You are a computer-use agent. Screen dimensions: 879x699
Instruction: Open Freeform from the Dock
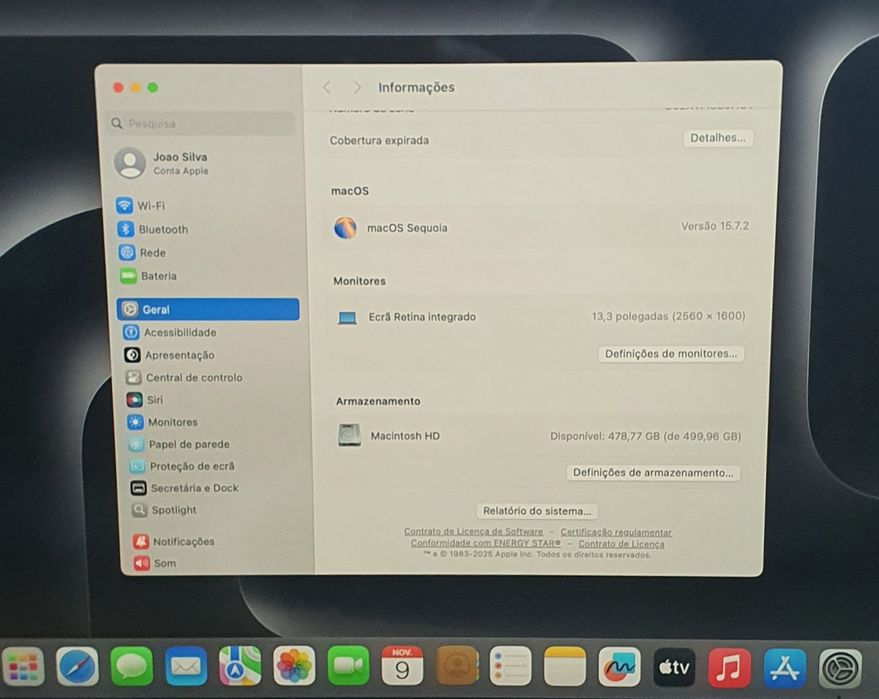click(619, 666)
